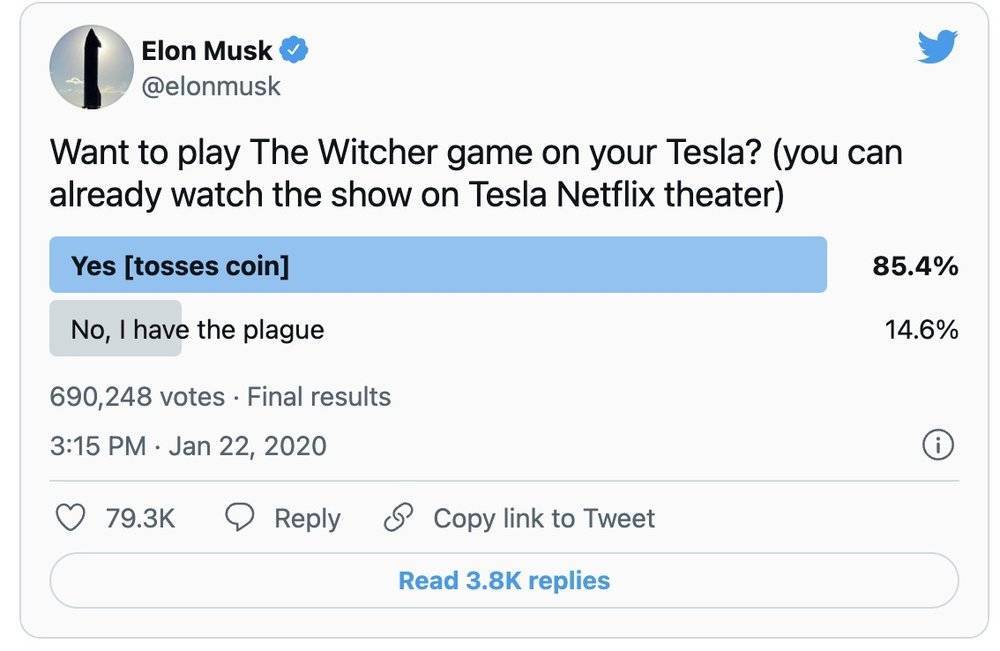
Task: Click Read 3.8K replies button
Action: point(504,580)
